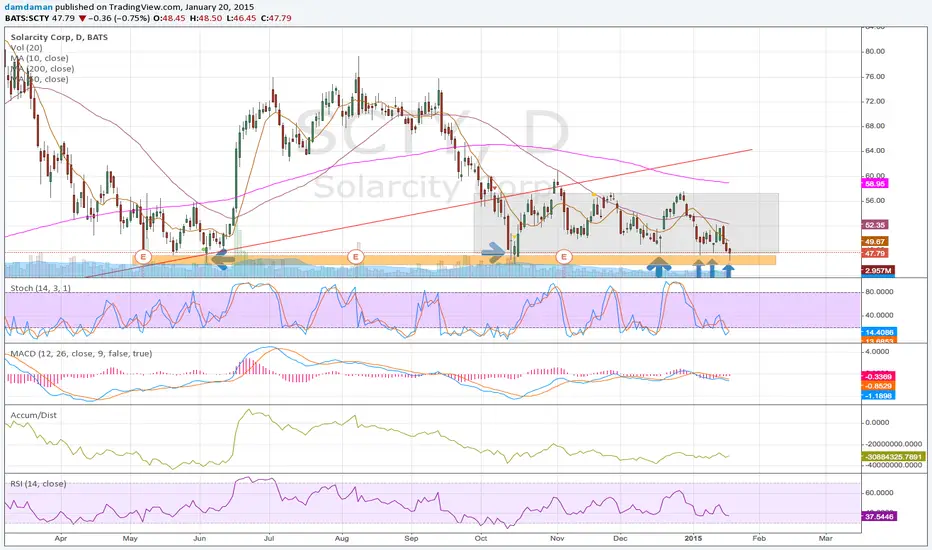
Task: Click the blue 14.4086 stochastic value tag
Action: [879, 332]
